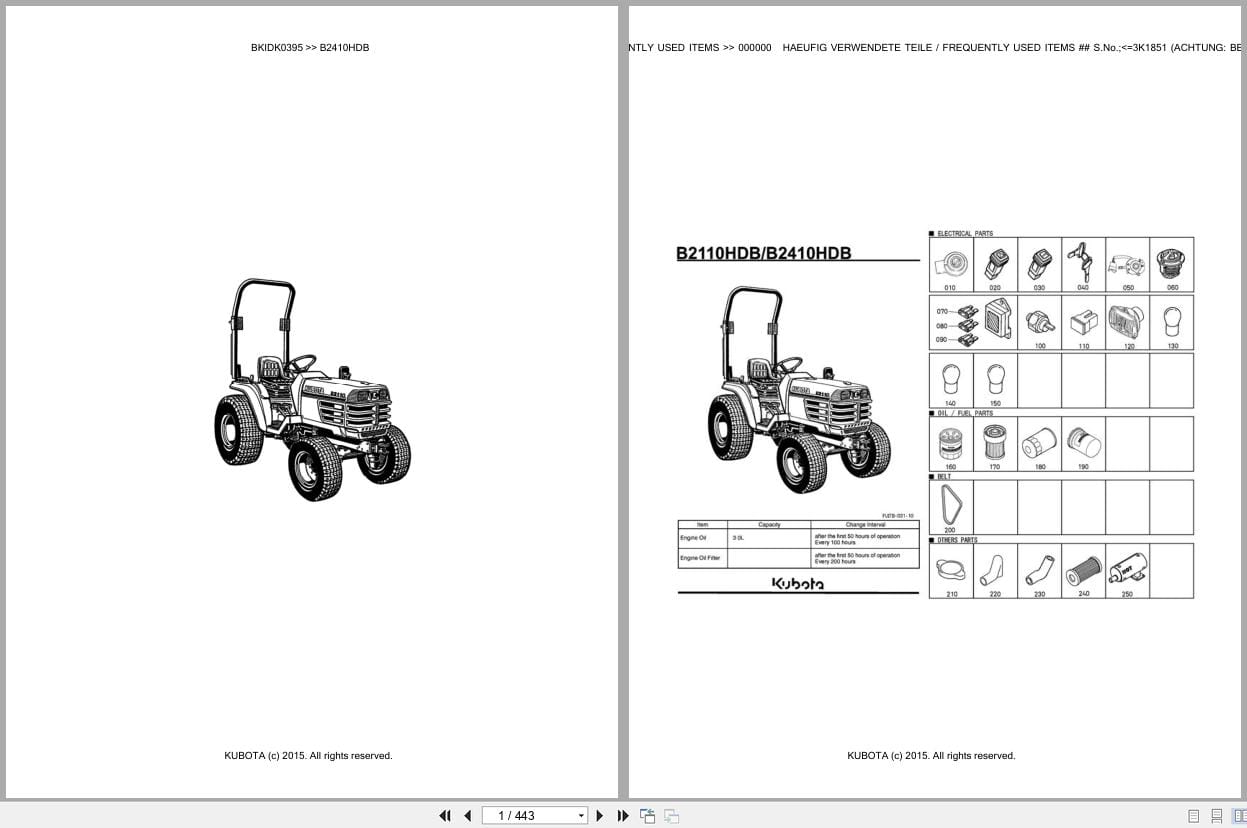The image size is (1247, 828).
Task: Click part 110 image
Action: pyautogui.click(x=1083, y=324)
